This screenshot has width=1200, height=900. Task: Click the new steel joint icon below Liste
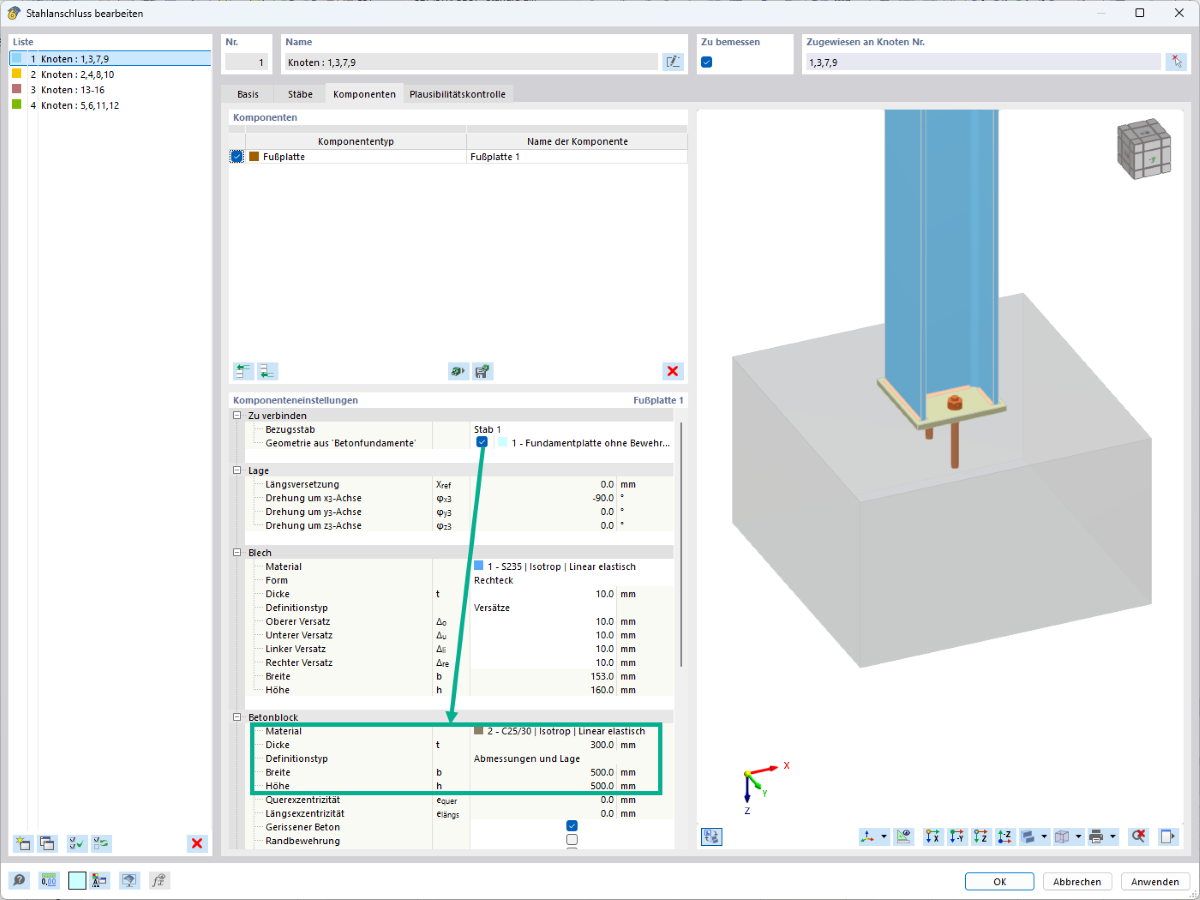[x=22, y=843]
